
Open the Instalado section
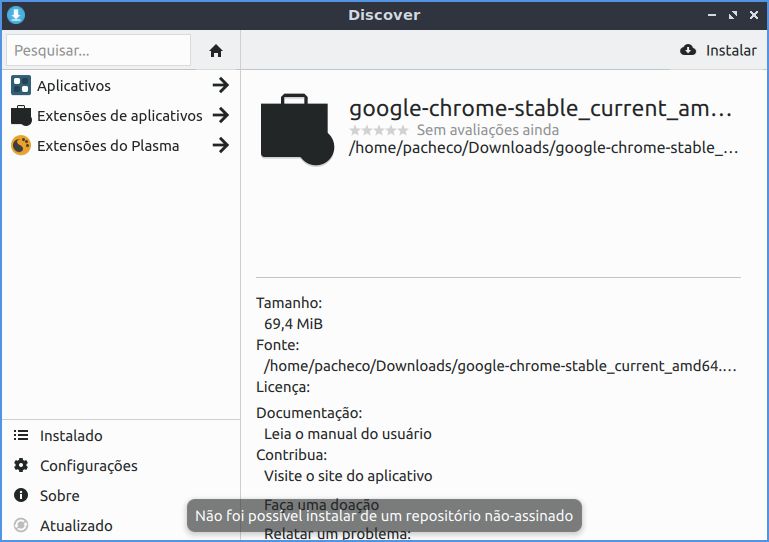[121, 436]
